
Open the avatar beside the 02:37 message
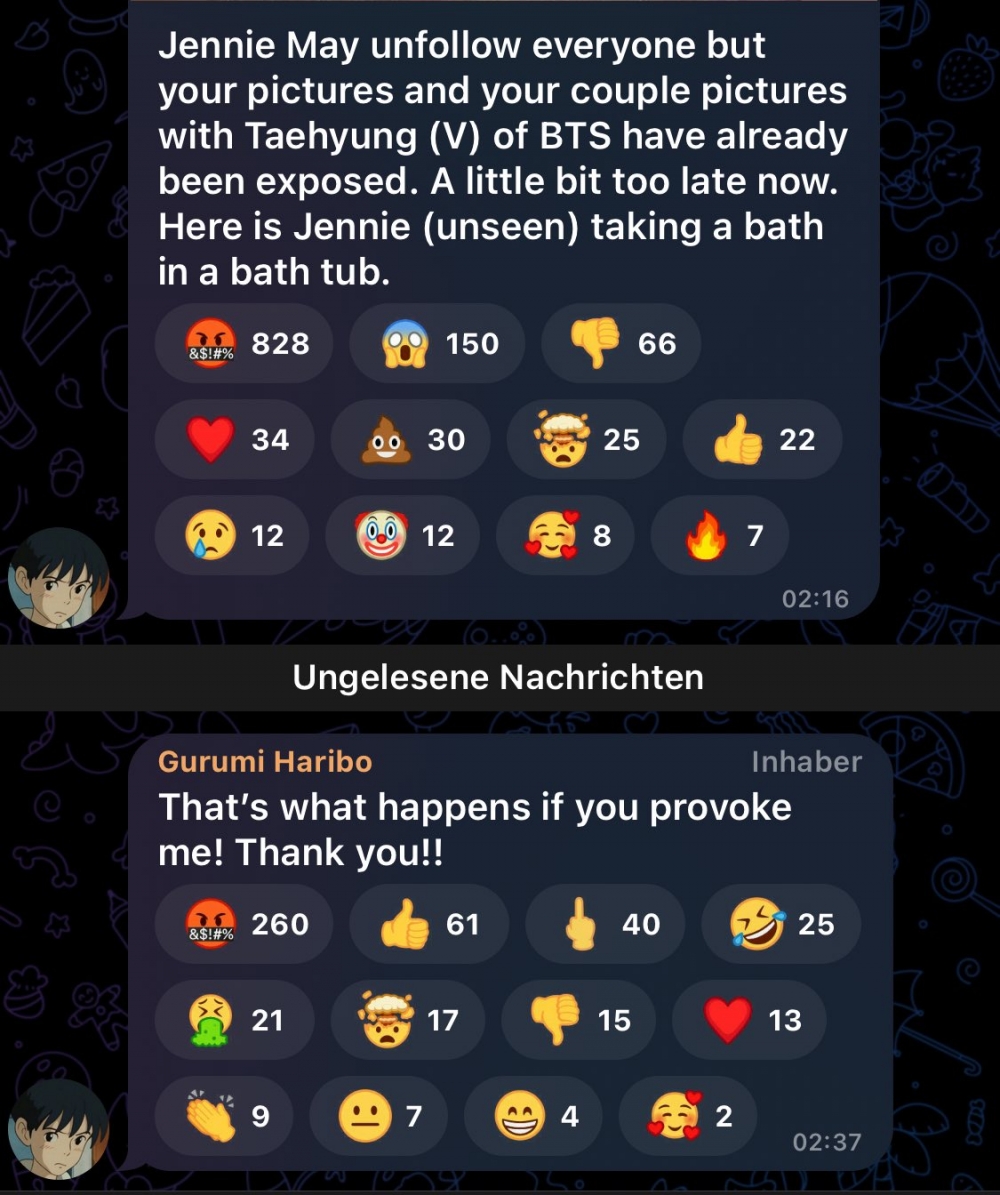click(x=59, y=1129)
